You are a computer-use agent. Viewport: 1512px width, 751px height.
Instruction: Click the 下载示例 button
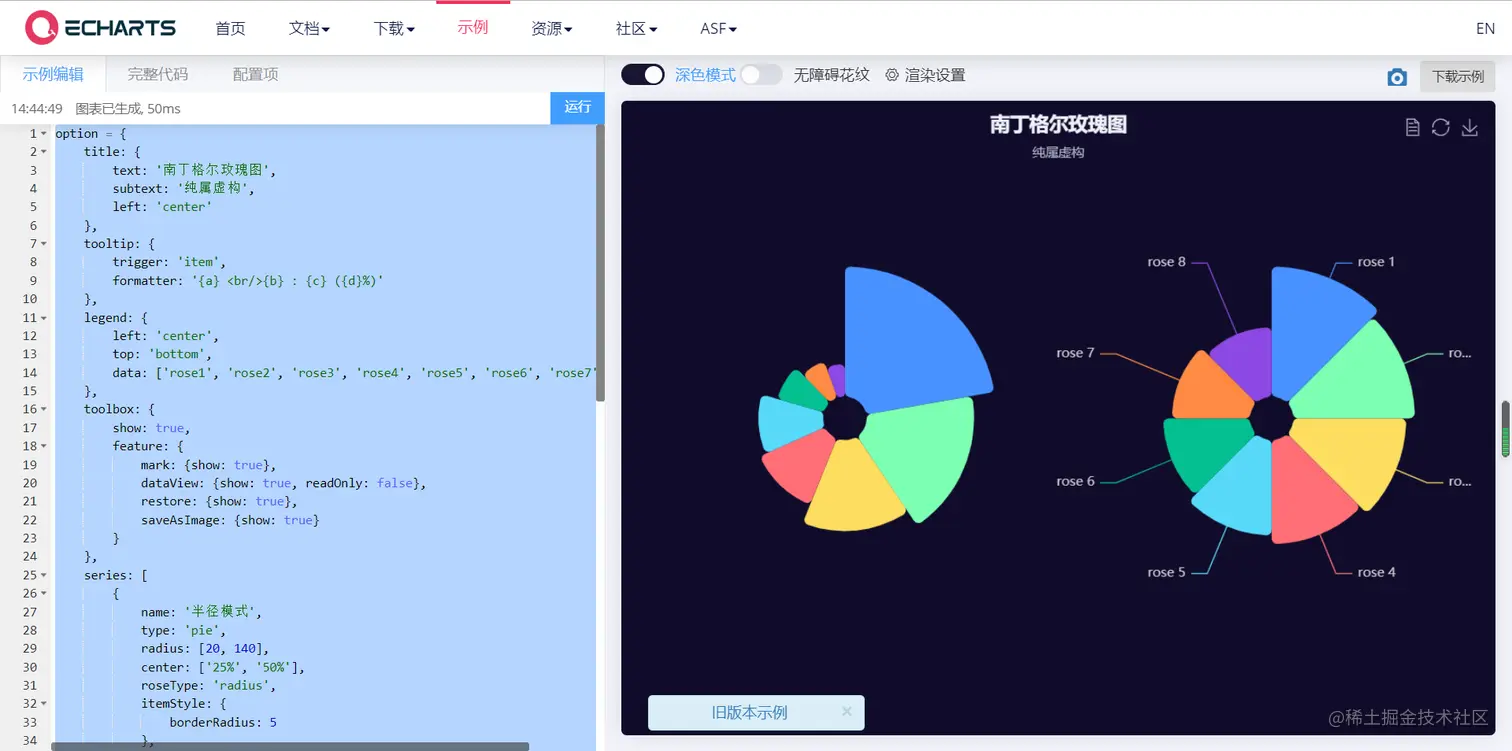[x=1458, y=76]
